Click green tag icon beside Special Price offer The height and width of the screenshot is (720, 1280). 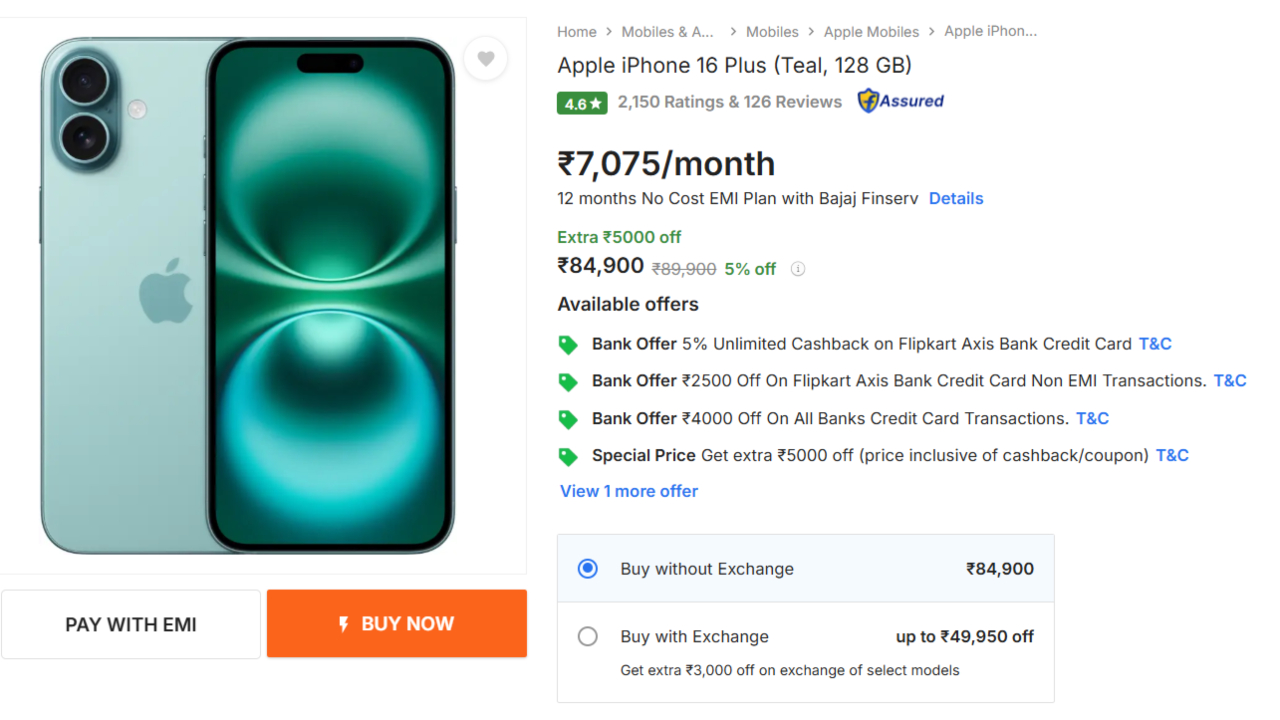568,457
